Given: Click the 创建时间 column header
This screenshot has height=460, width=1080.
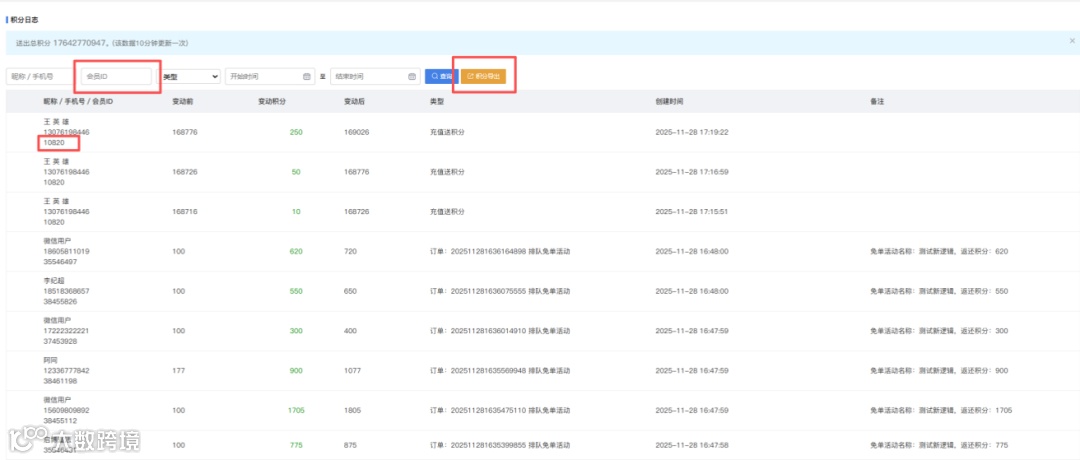Looking at the screenshot, I should (x=669, y=101).
